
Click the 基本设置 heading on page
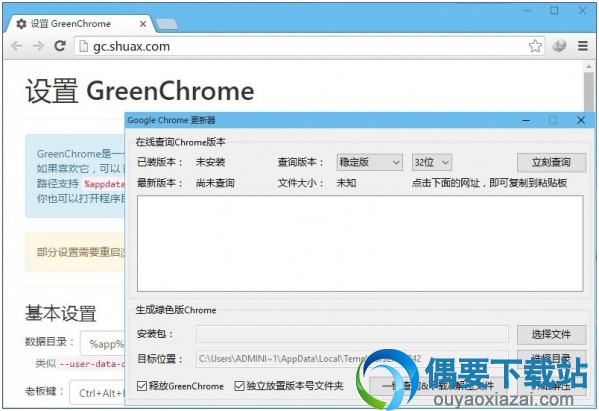click(60, 314)
